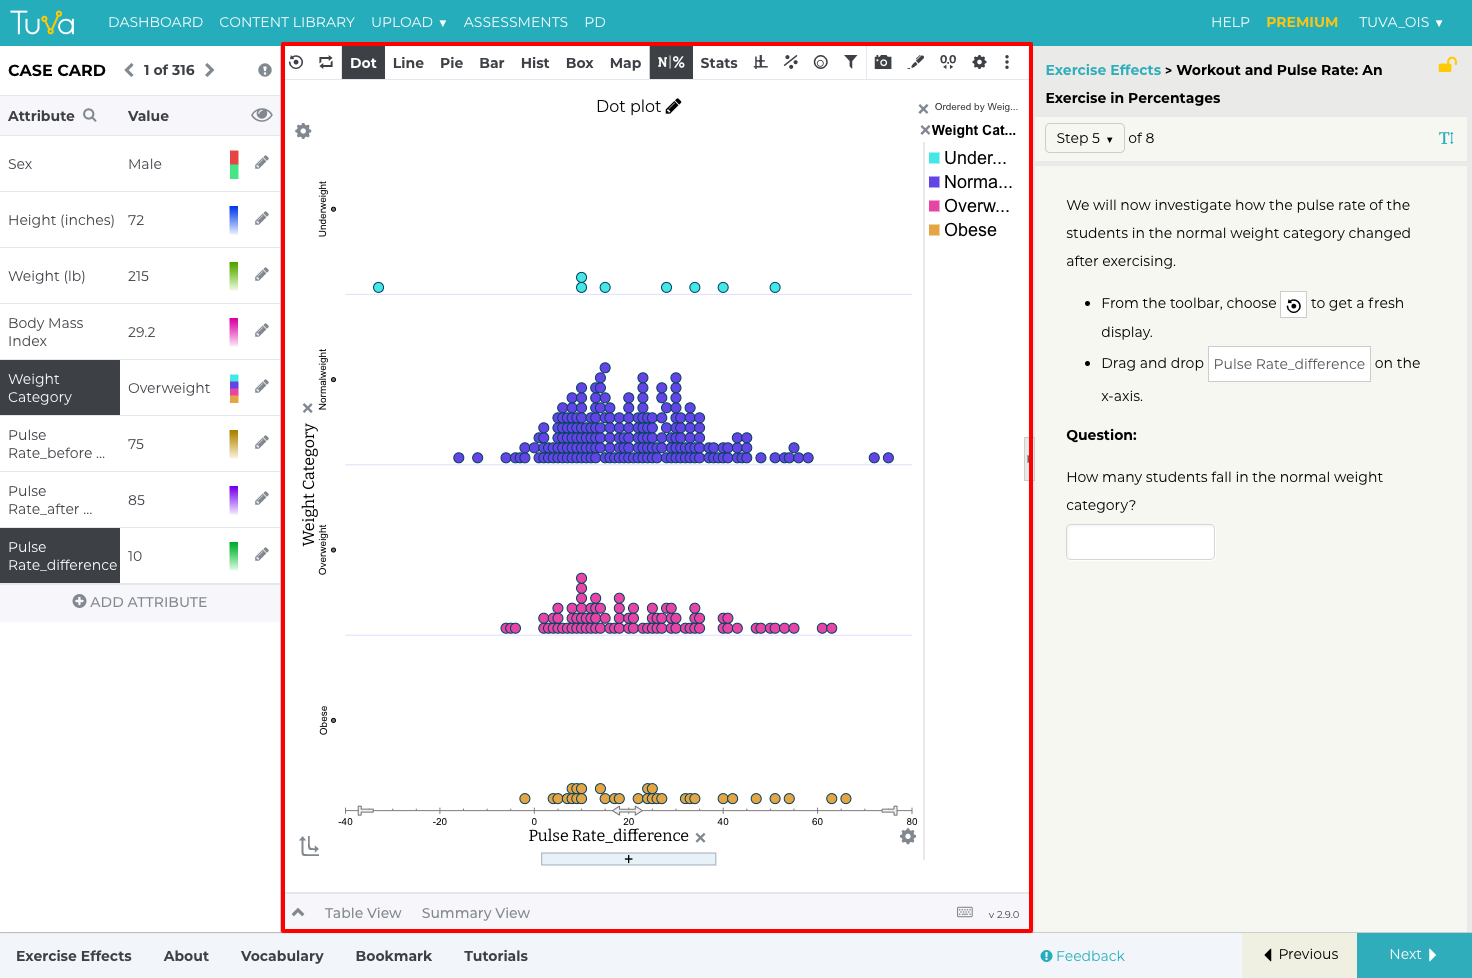Go to previous case card

coord(129,70)
